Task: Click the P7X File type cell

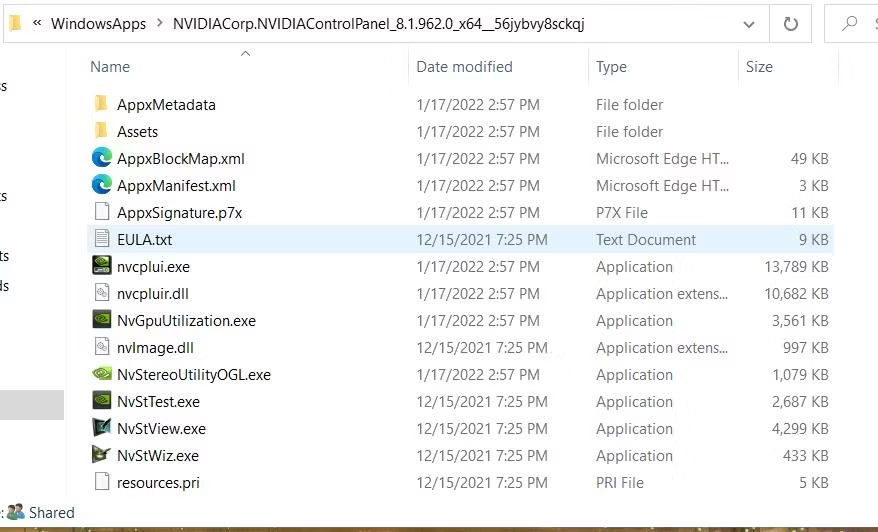Action: tap(622, 213)
